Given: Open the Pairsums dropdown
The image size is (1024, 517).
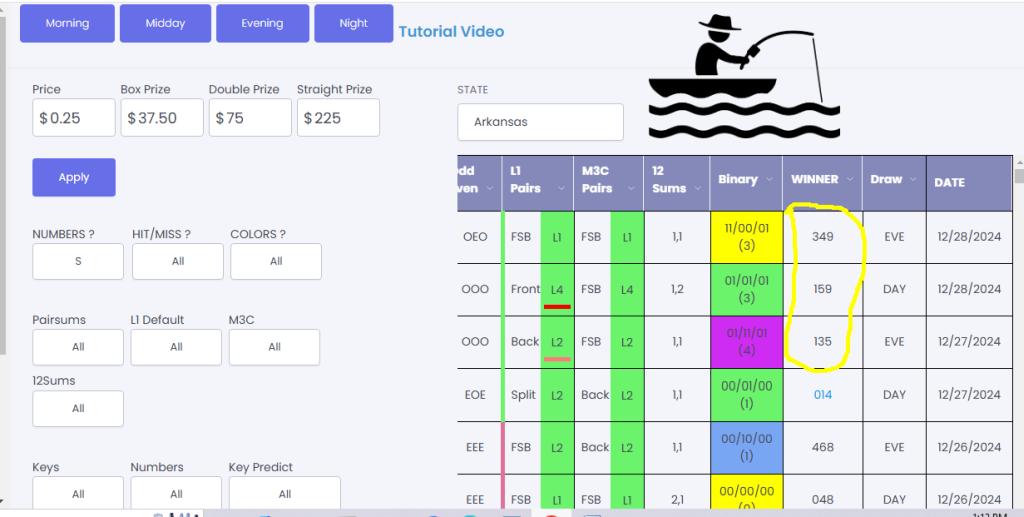Looking at the screenshot, I should pyautogui.click(x=78, y=347).
